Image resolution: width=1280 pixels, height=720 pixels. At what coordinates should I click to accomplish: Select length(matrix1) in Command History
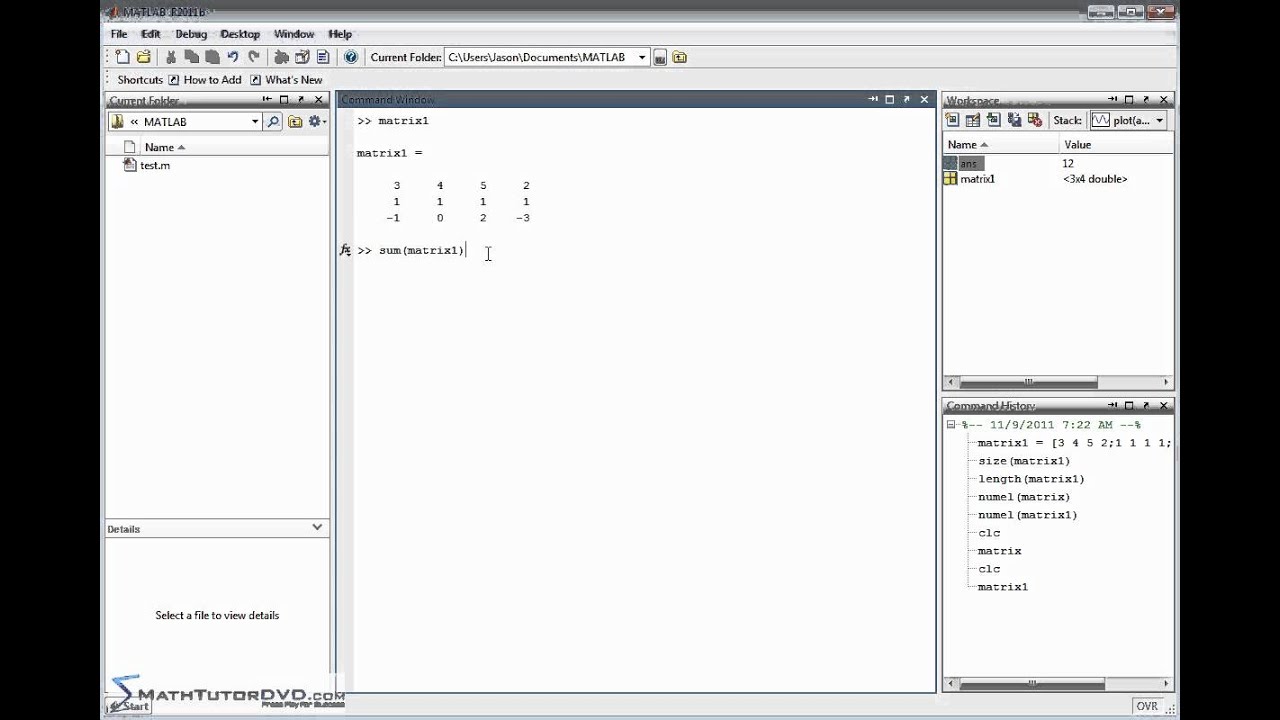point(1031,479)
